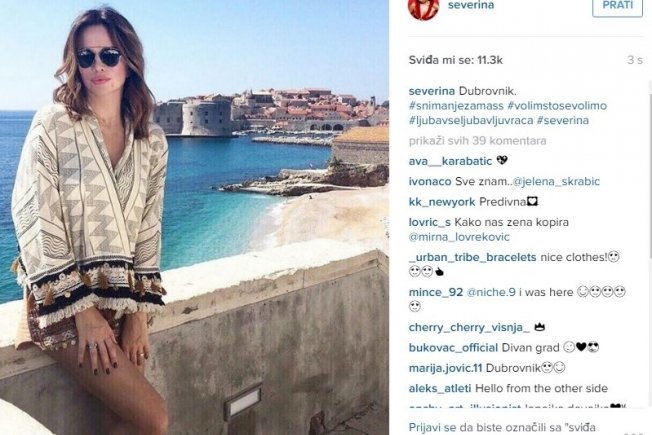Click the Dubrovnik post photo
This screenshot has height=435, width=652.
[194, 218]
